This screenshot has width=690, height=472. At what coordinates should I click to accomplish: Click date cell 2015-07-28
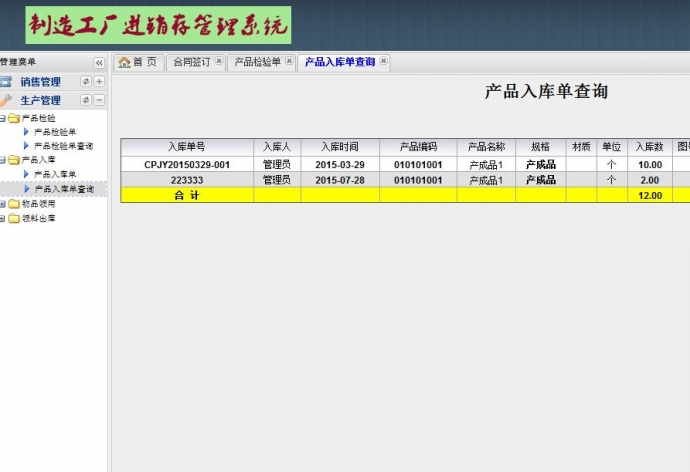[x=340, y=180]
